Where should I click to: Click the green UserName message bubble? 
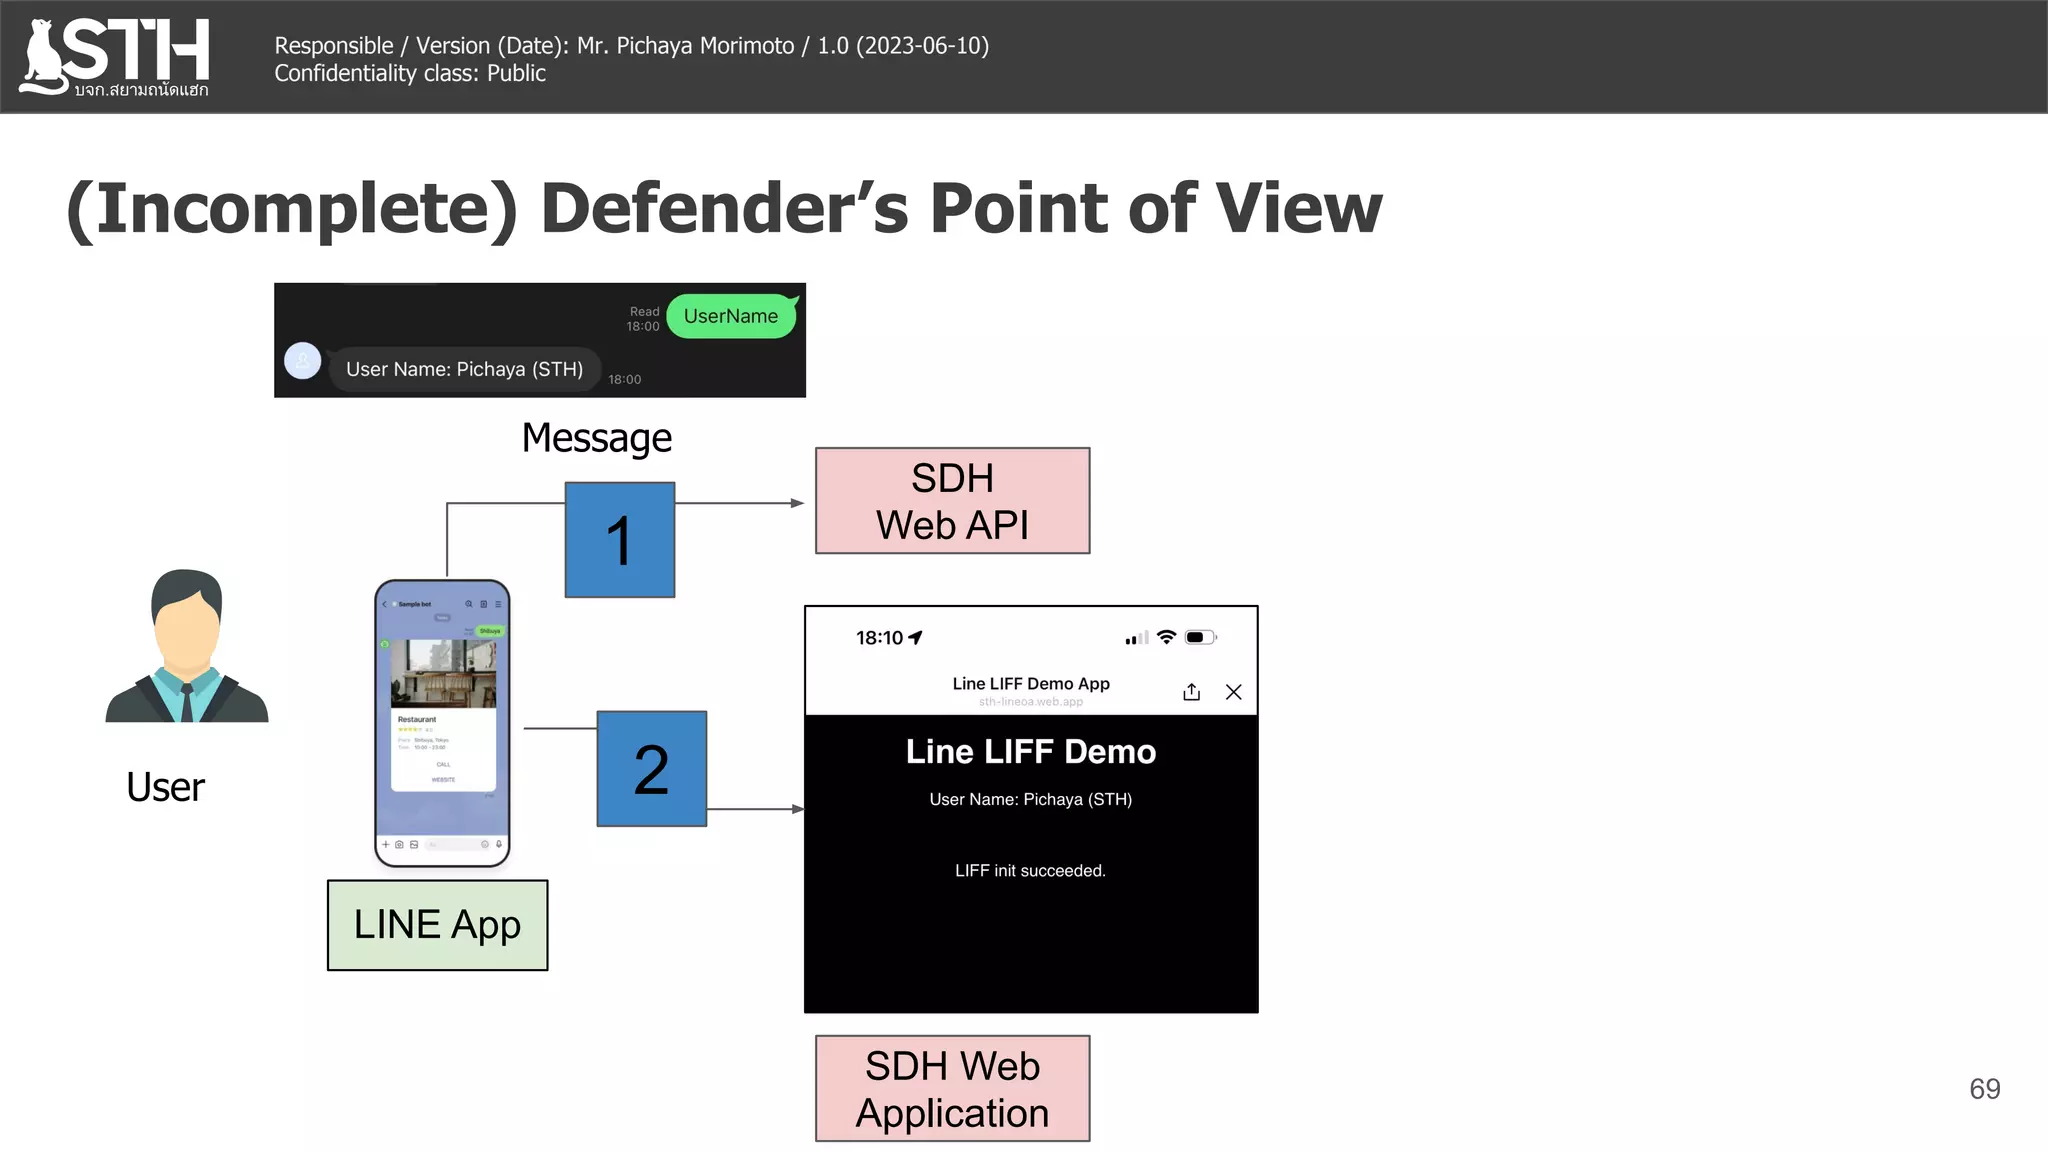click(x=731, y=316)
